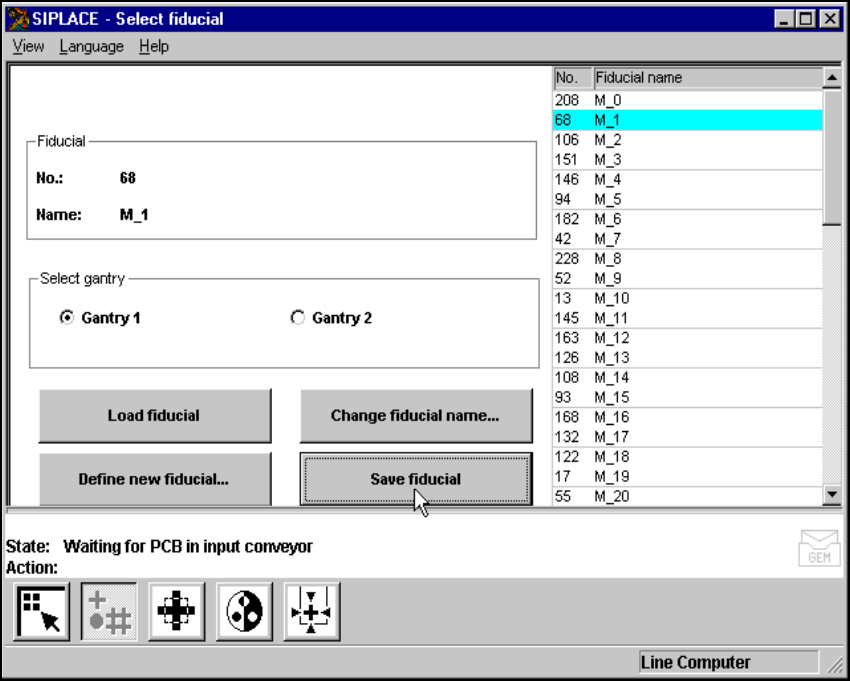The image size is (850, 681).
Task: Select fiducial row 146 M_4
Action: 687,179
